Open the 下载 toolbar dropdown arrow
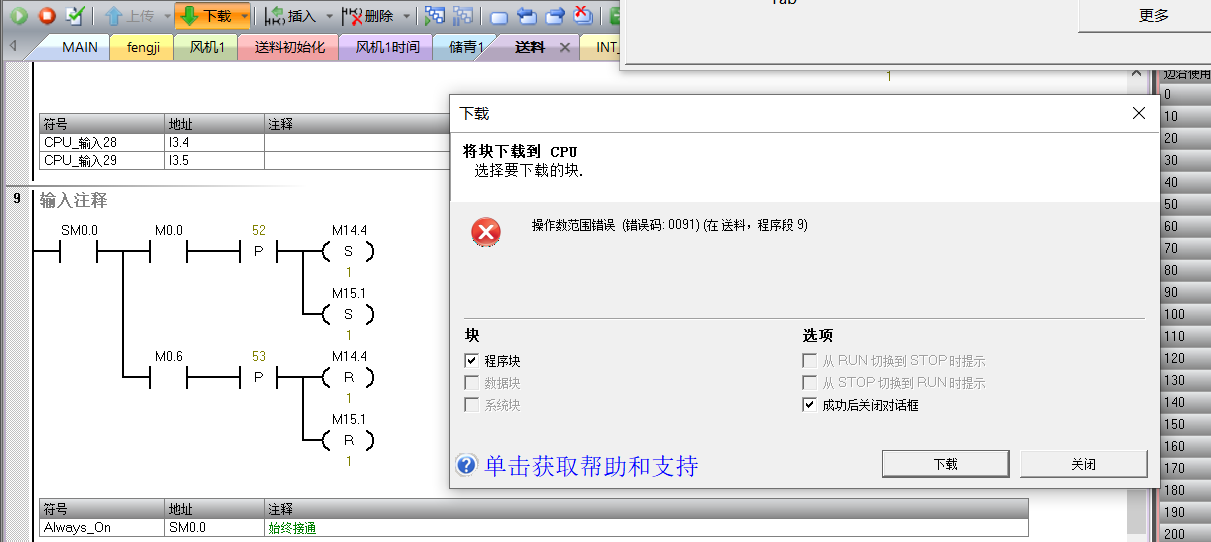 coord(243,16)
